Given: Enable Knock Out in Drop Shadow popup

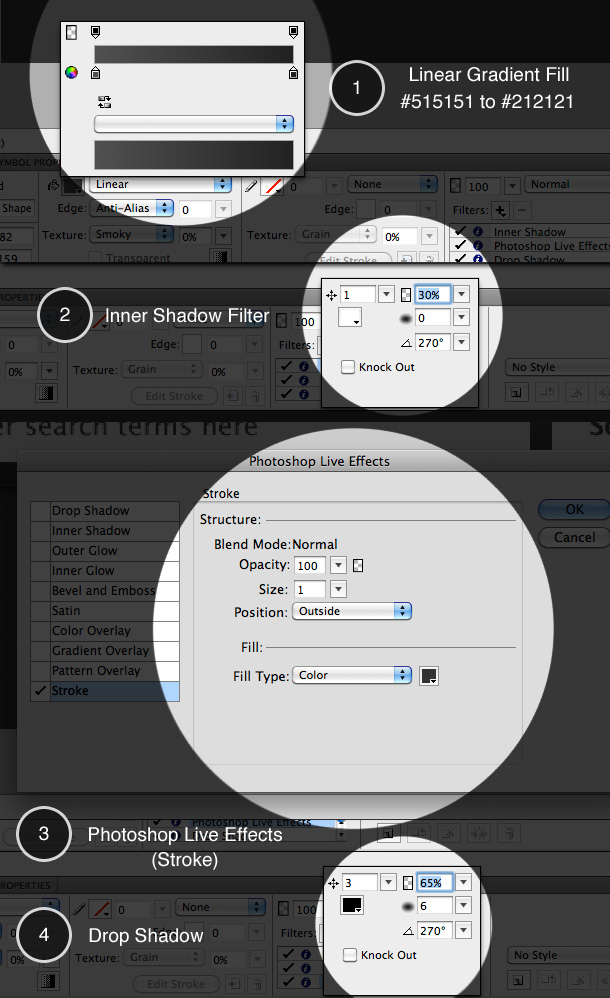Looking at the screenshot, I should pos(348,955).
